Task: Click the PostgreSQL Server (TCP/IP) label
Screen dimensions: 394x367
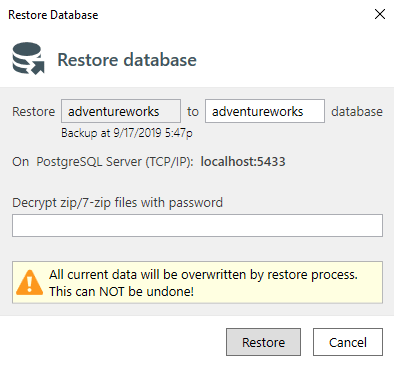Action: click(115, 162)
